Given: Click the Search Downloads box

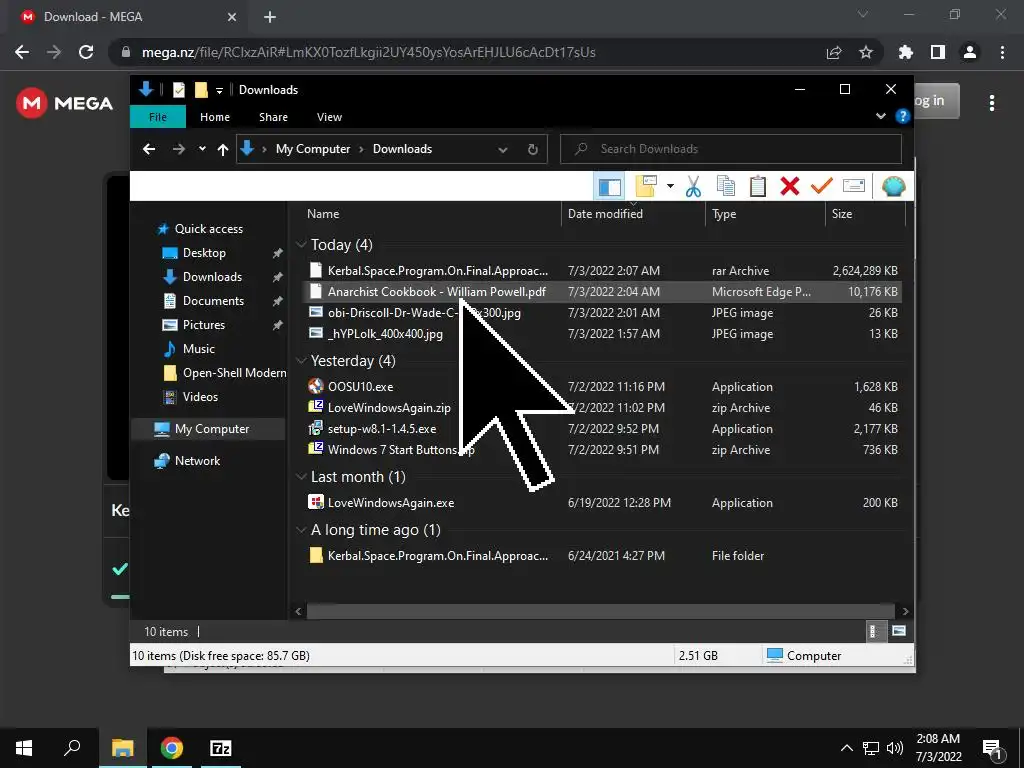Looking at the screenshot, I should click(731, 149).
